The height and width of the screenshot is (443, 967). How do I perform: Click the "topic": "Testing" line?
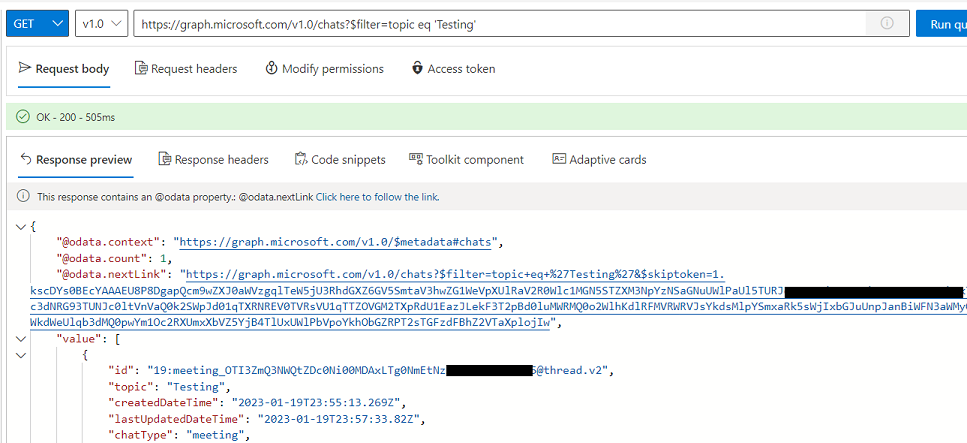point(168,387)
